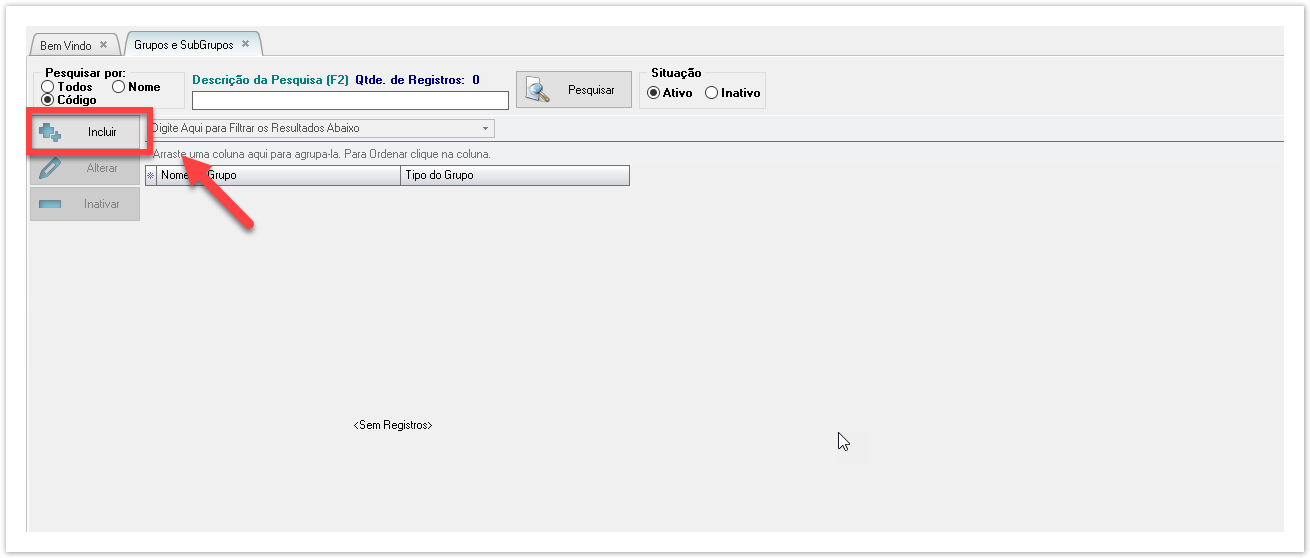Click the empty grid Sem Registros area
This screenshot has width=1310, height=558.
click(392, 425)
